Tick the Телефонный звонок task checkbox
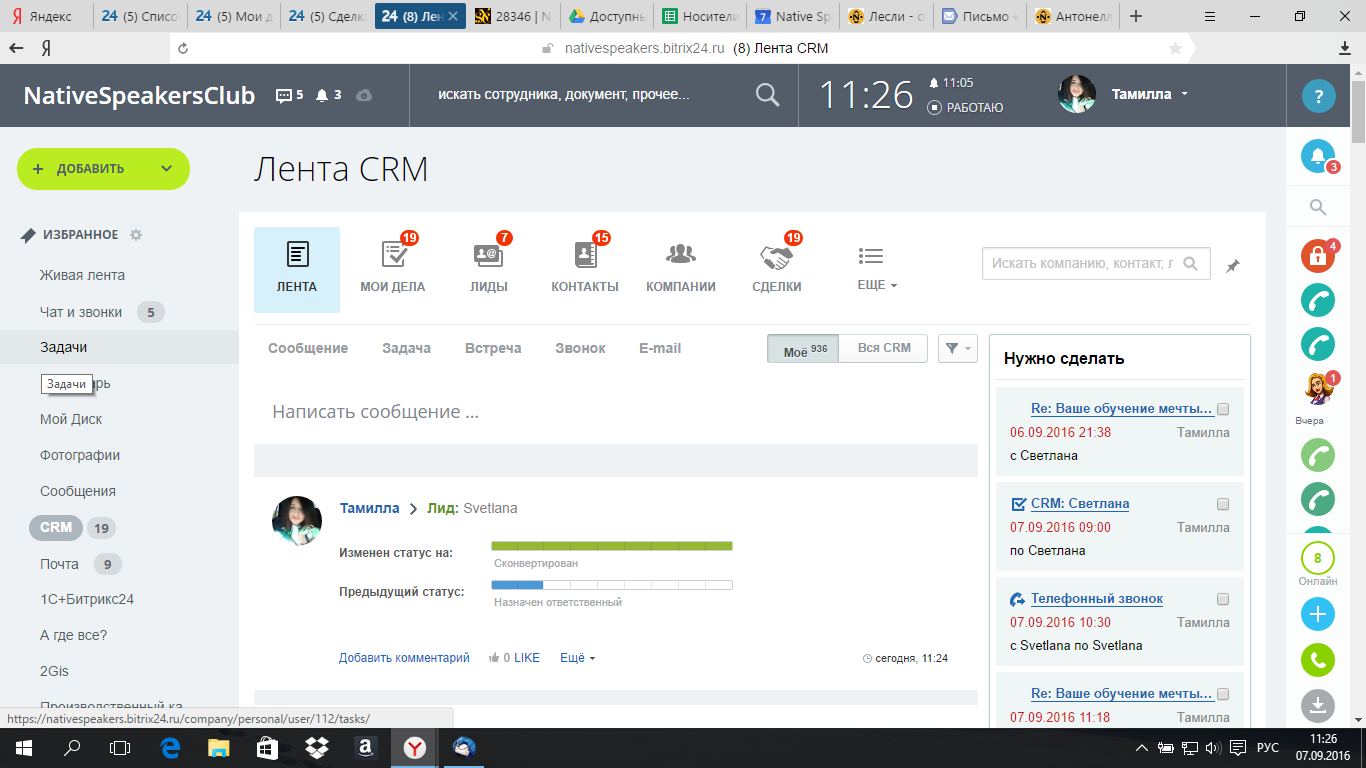Image resolution: width=1366 pixels, height=768 pixels. (x=1223, y=599)
